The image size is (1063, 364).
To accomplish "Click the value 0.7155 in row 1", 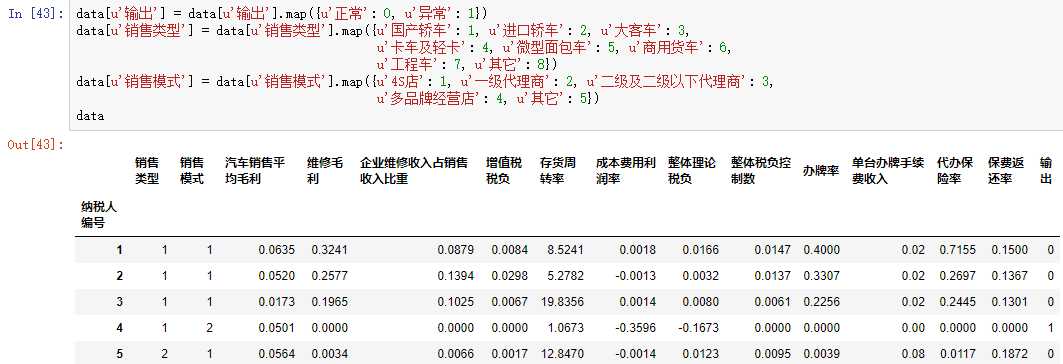I will point(957,250).
